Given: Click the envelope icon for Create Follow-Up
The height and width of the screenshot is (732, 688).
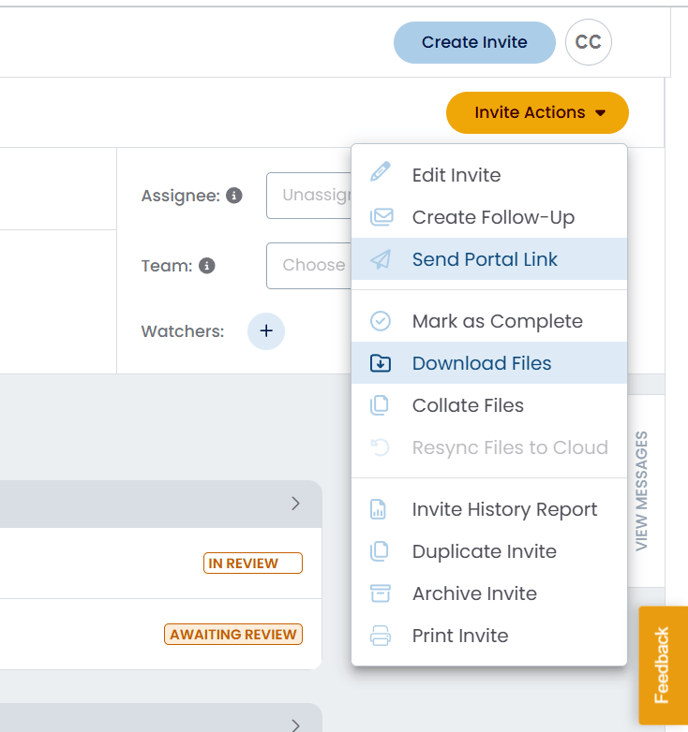Looking at the screenshot, I should [x=381, y=217].
